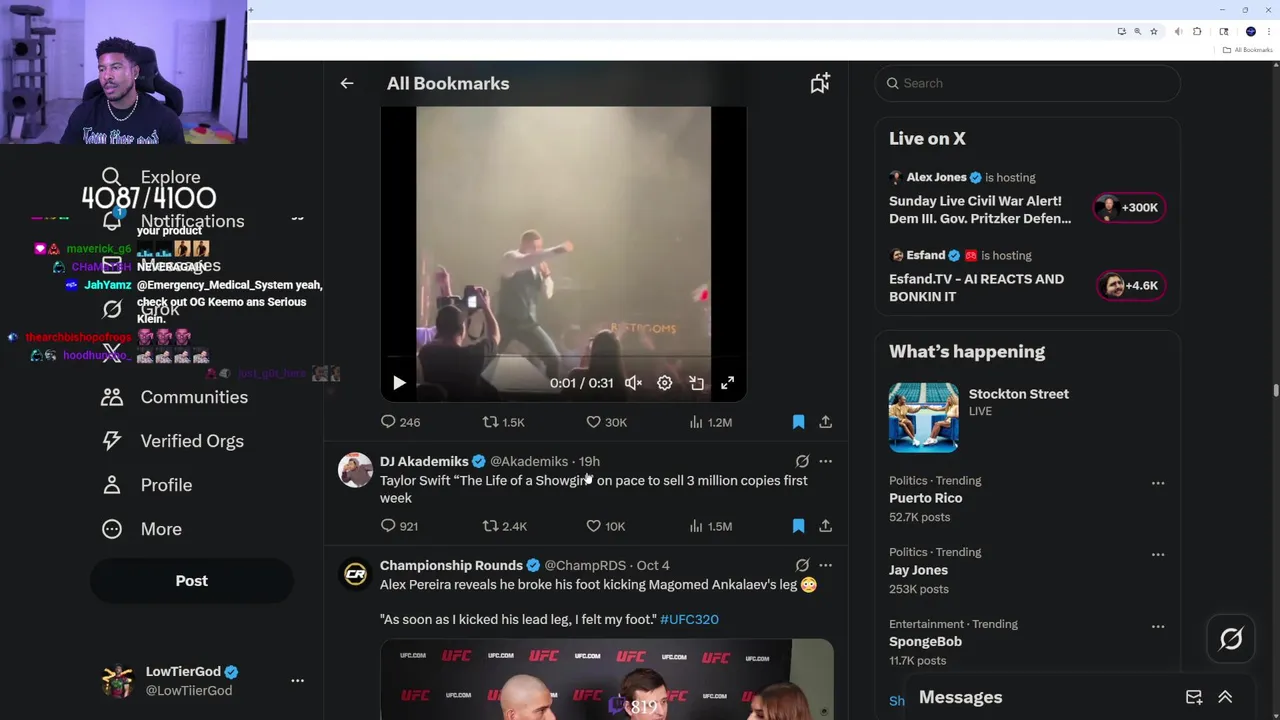Image resolution: width=1280 pixels, height=720 pixels.
Task: Open more options for SpongeBob trend
Action: tap(1157, 627)
